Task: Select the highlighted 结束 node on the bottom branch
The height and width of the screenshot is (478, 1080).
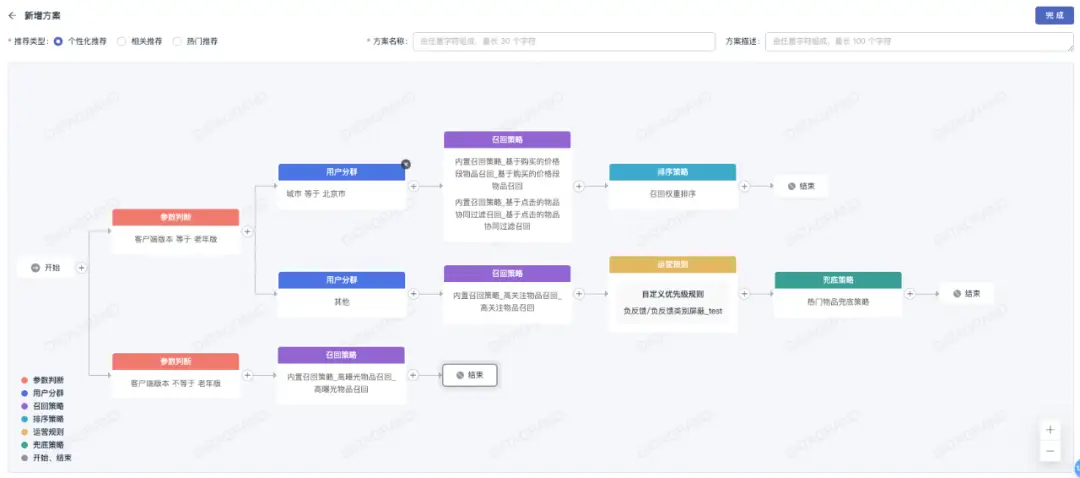Action: click(470, 375)
